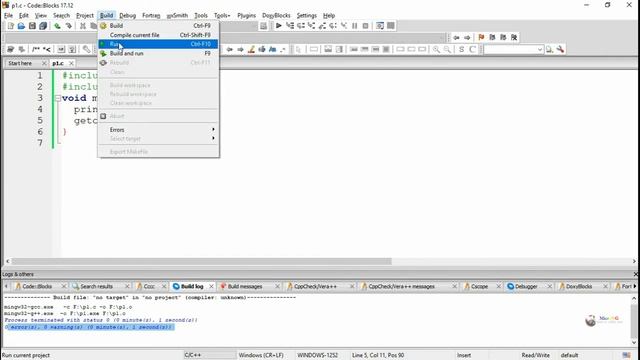Click the Jump back arrow near bookmarks
Viewport: 640px width, 360px height.
point(456,37)
